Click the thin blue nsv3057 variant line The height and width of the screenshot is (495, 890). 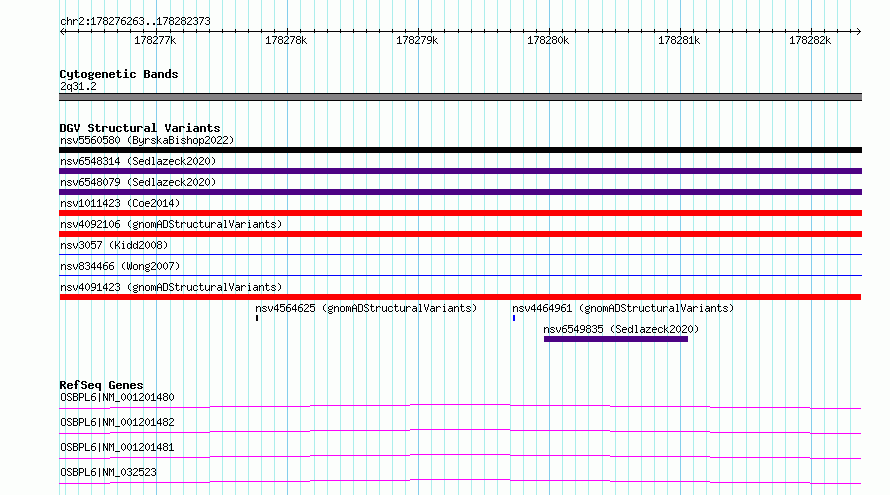pyautogui.click(x=460, y=254)
